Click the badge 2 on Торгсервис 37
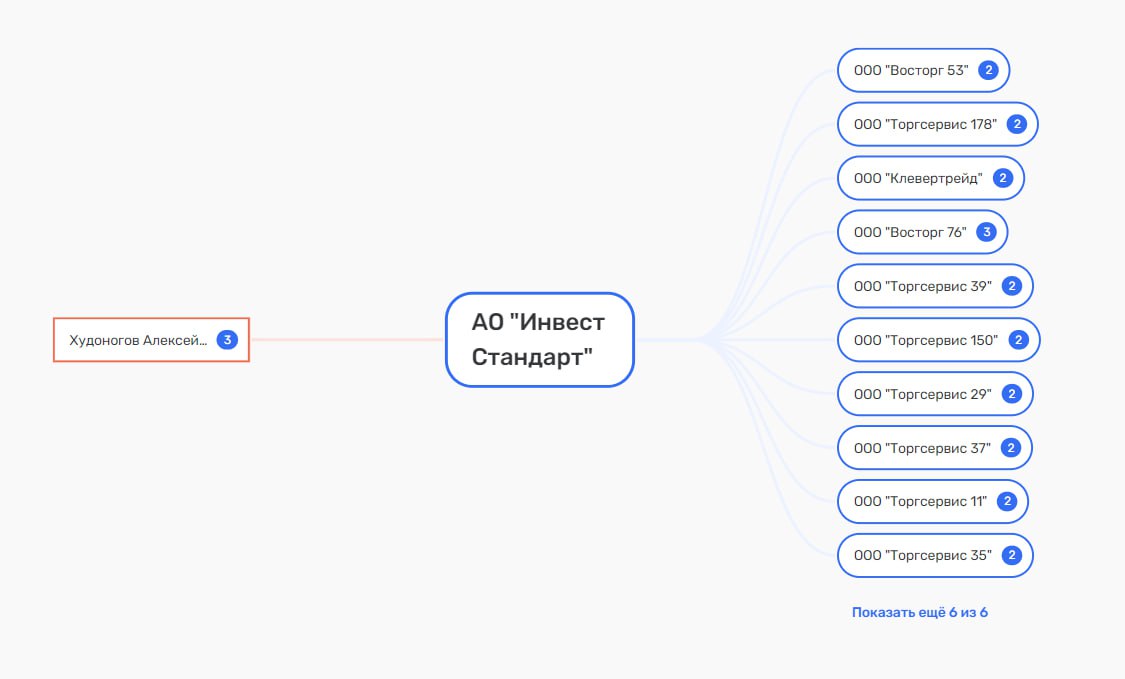This screenshot has width=1125, height=679. coord(1010,448)
